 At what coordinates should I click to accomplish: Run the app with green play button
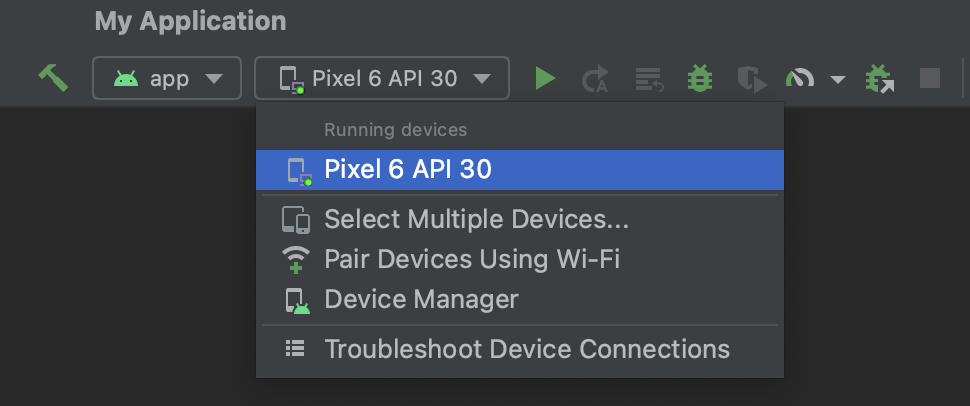pyautogui.click(x=545, y=78)
